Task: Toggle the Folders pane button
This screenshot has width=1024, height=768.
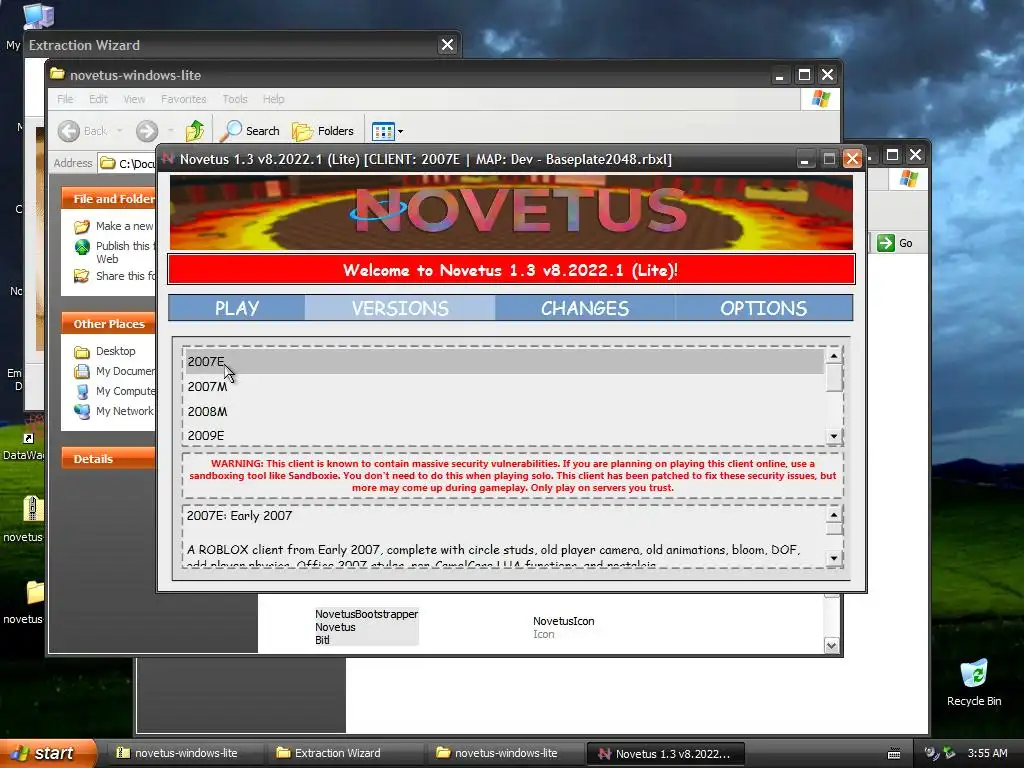Action: tap(323, 131)
